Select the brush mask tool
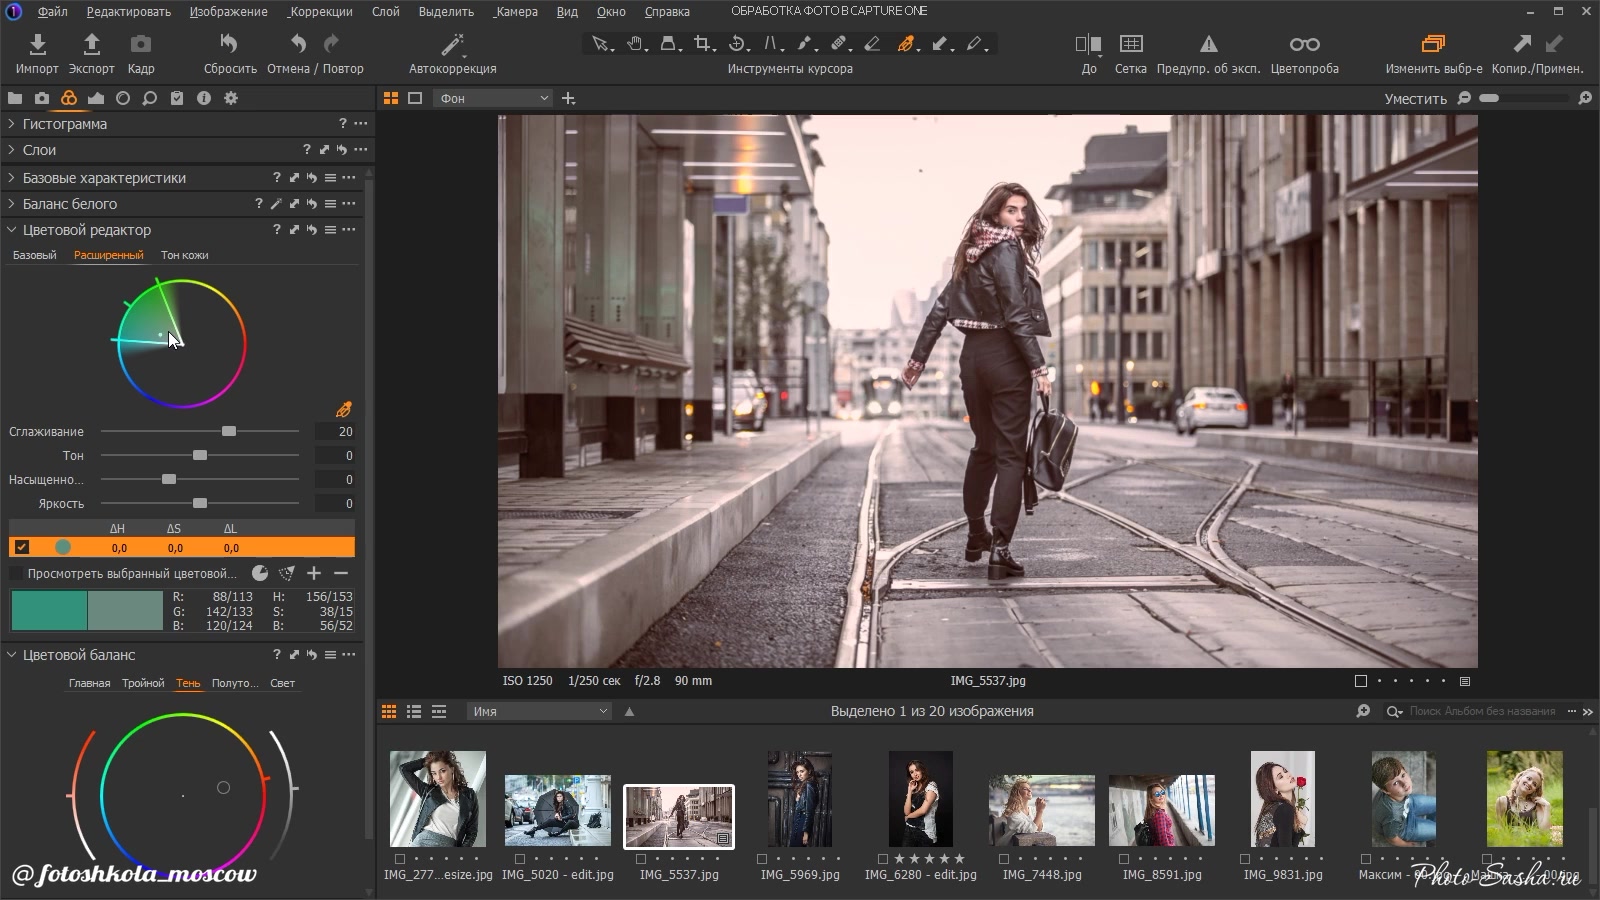Screen dimensions: 1600x900 click(804, 44)
